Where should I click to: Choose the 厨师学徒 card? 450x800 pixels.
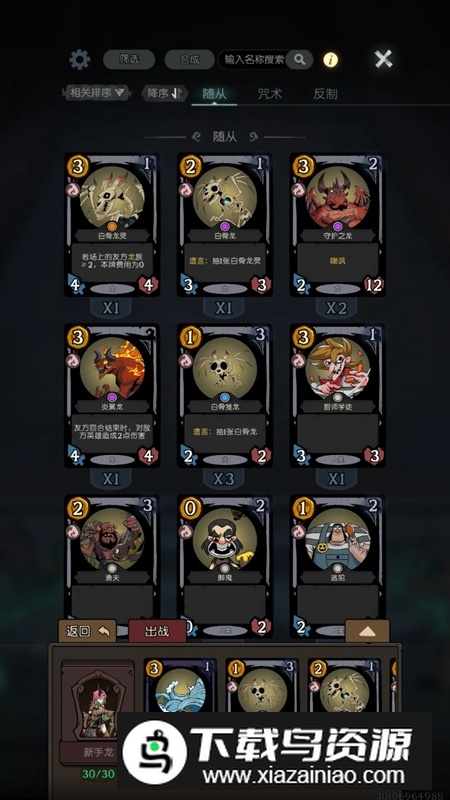pyautogui.click(x=338, y=395)
